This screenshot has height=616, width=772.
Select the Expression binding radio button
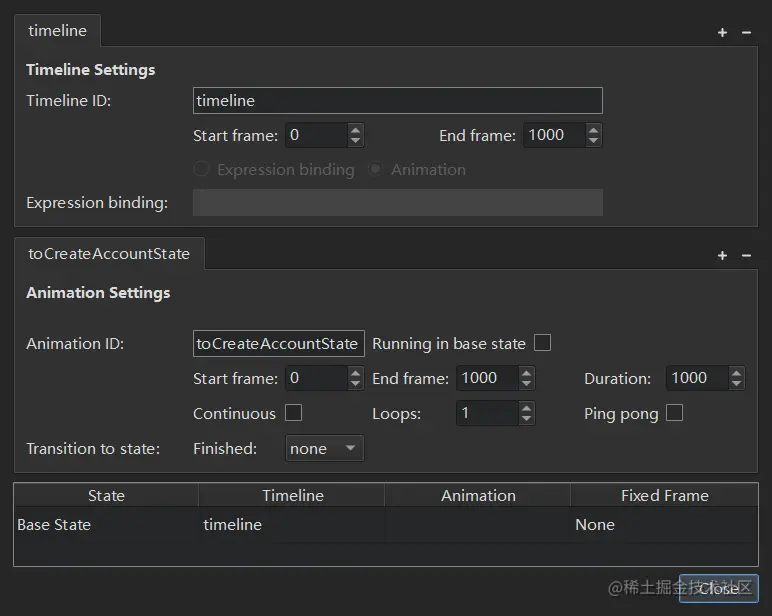(202, 170)
